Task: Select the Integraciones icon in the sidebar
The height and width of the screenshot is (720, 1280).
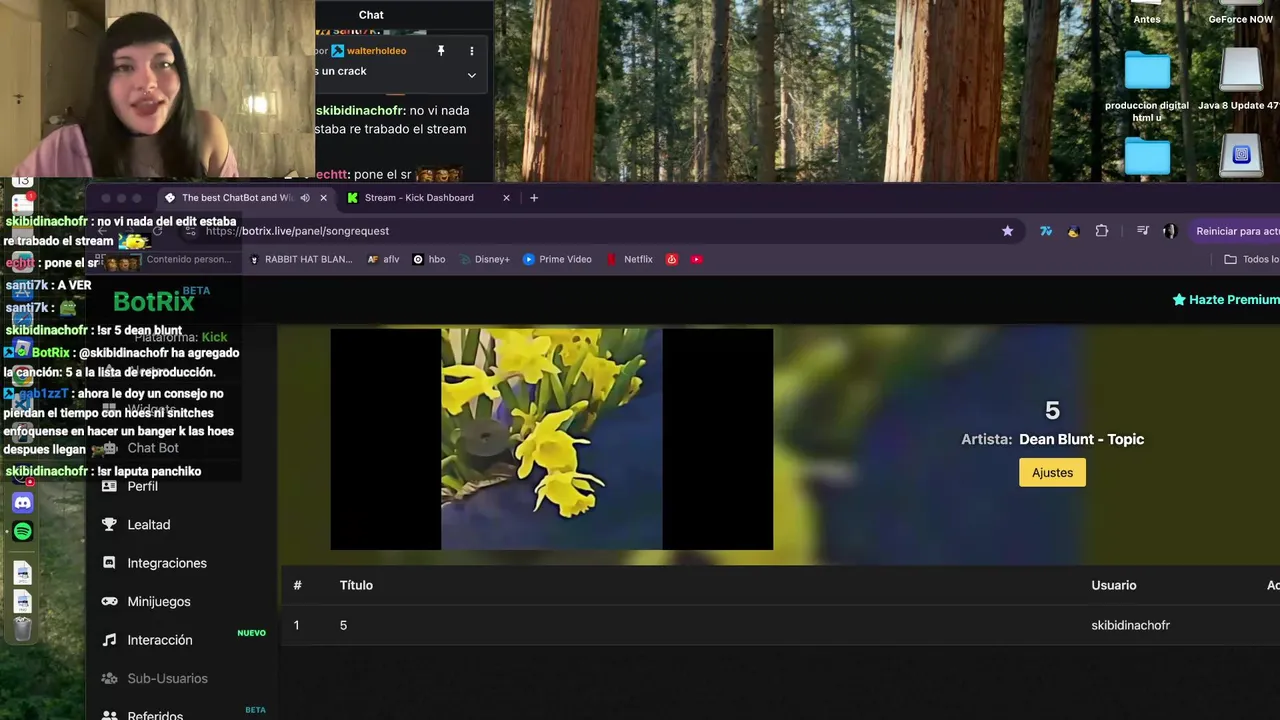Action: (x=109, y=563)
